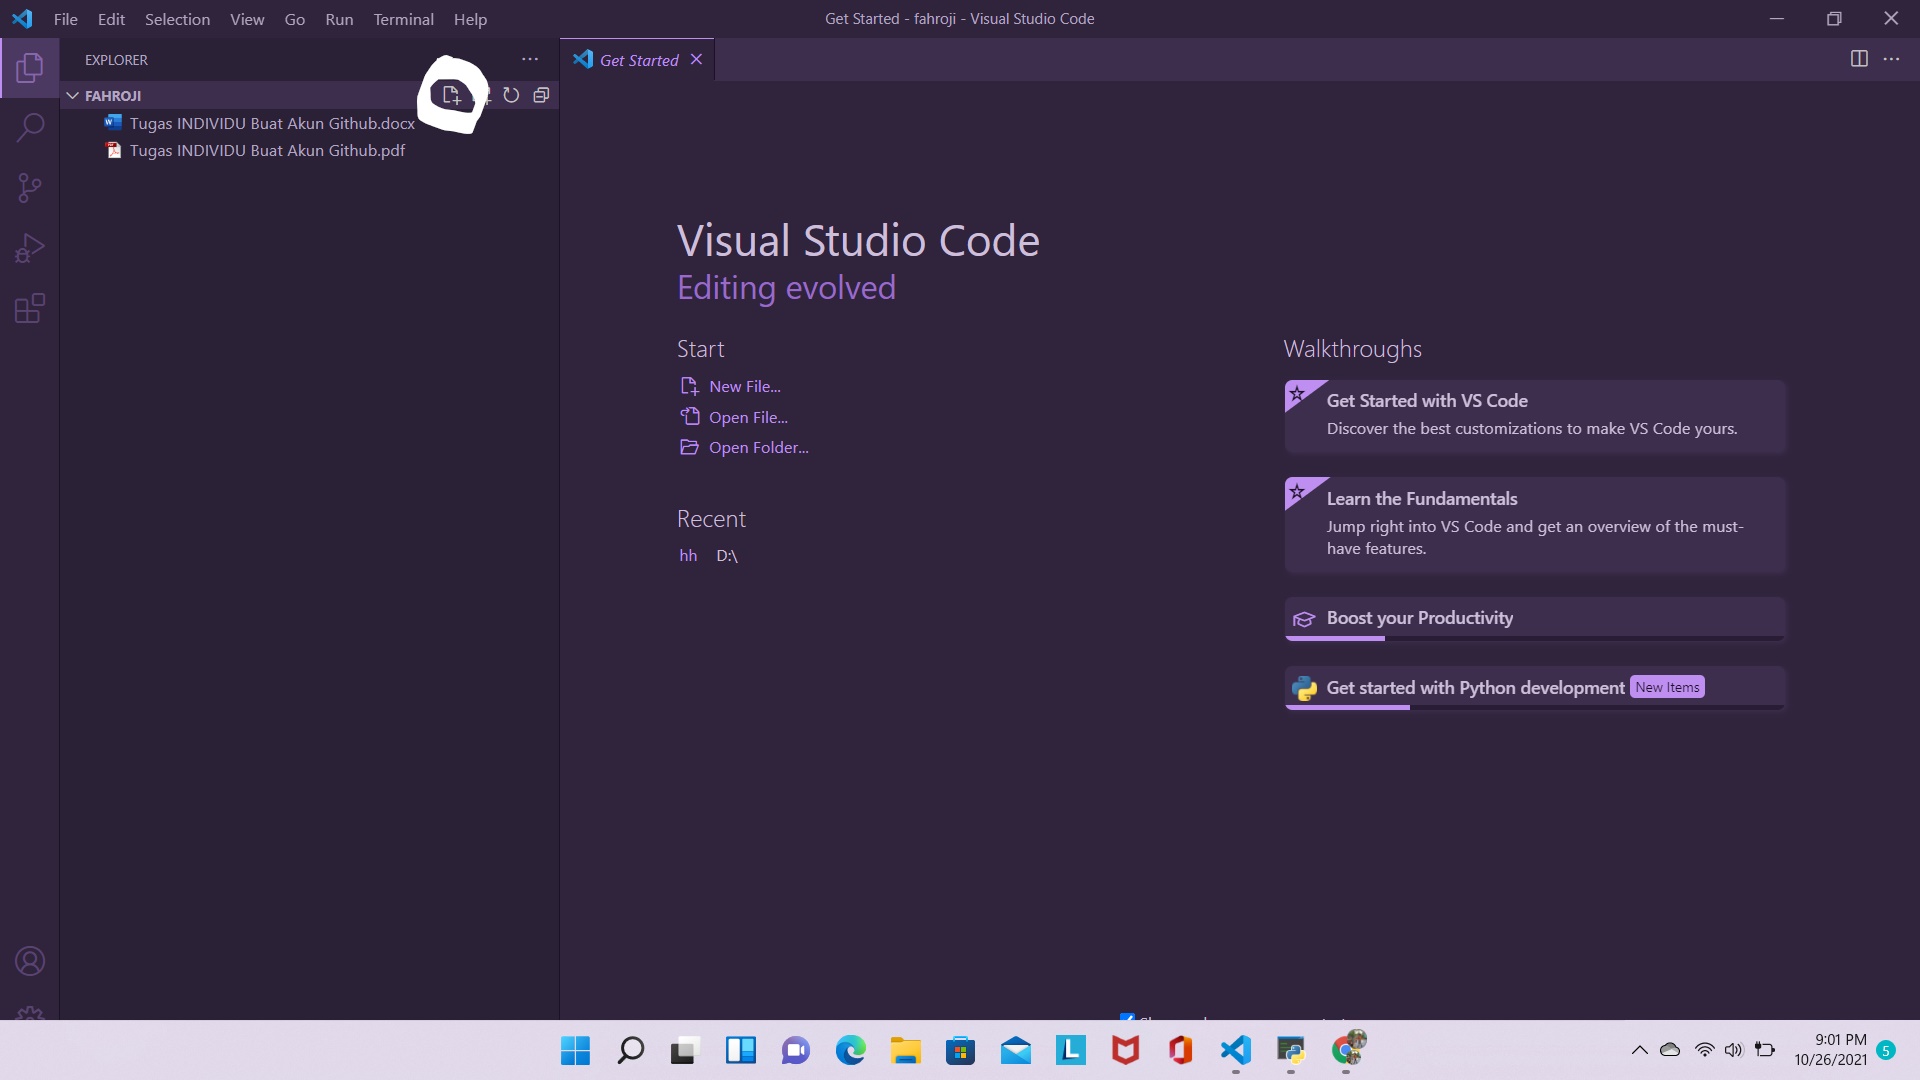Open Microsoft Edge from the taskbar
The height and width of the screenshot is (1080, 1920).
850,1050
